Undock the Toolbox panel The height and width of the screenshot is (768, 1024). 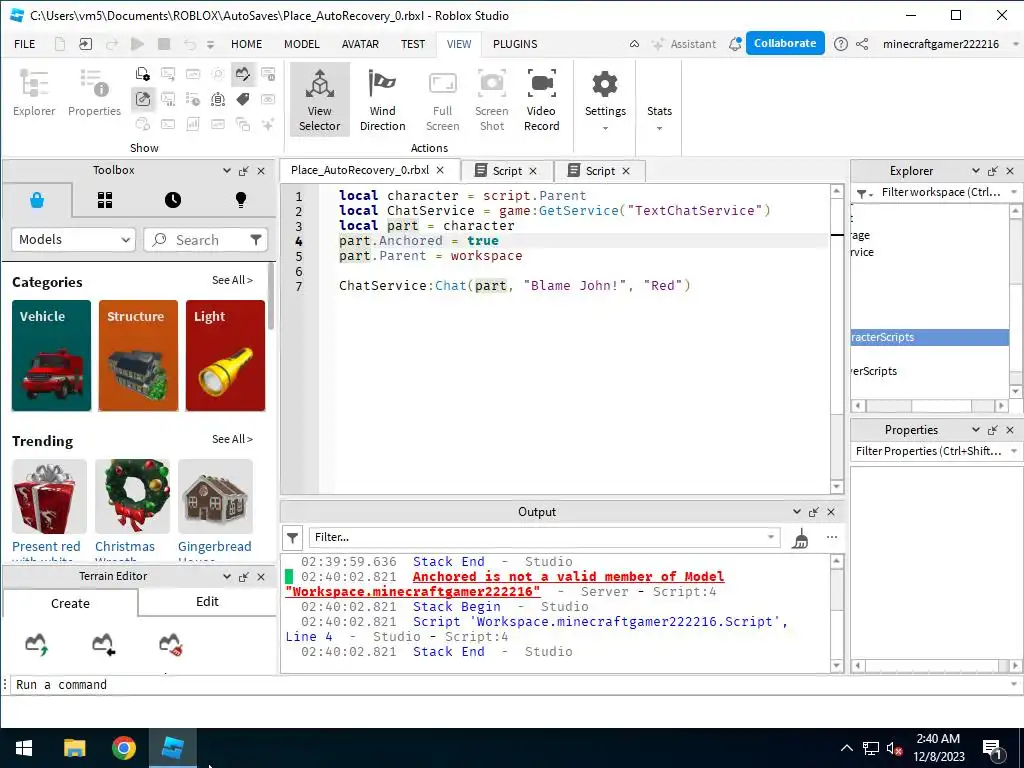point(244,170)
